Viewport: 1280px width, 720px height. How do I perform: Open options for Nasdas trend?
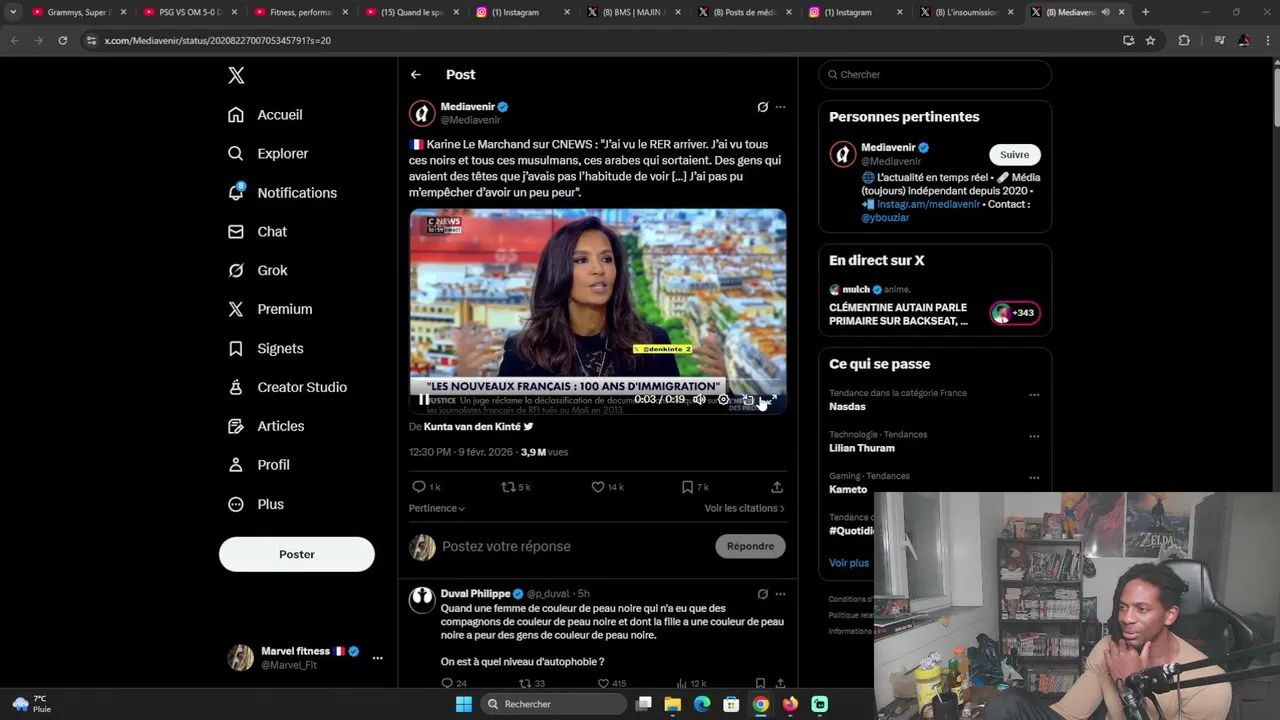pyautogui.click(x=1034, y=394)
